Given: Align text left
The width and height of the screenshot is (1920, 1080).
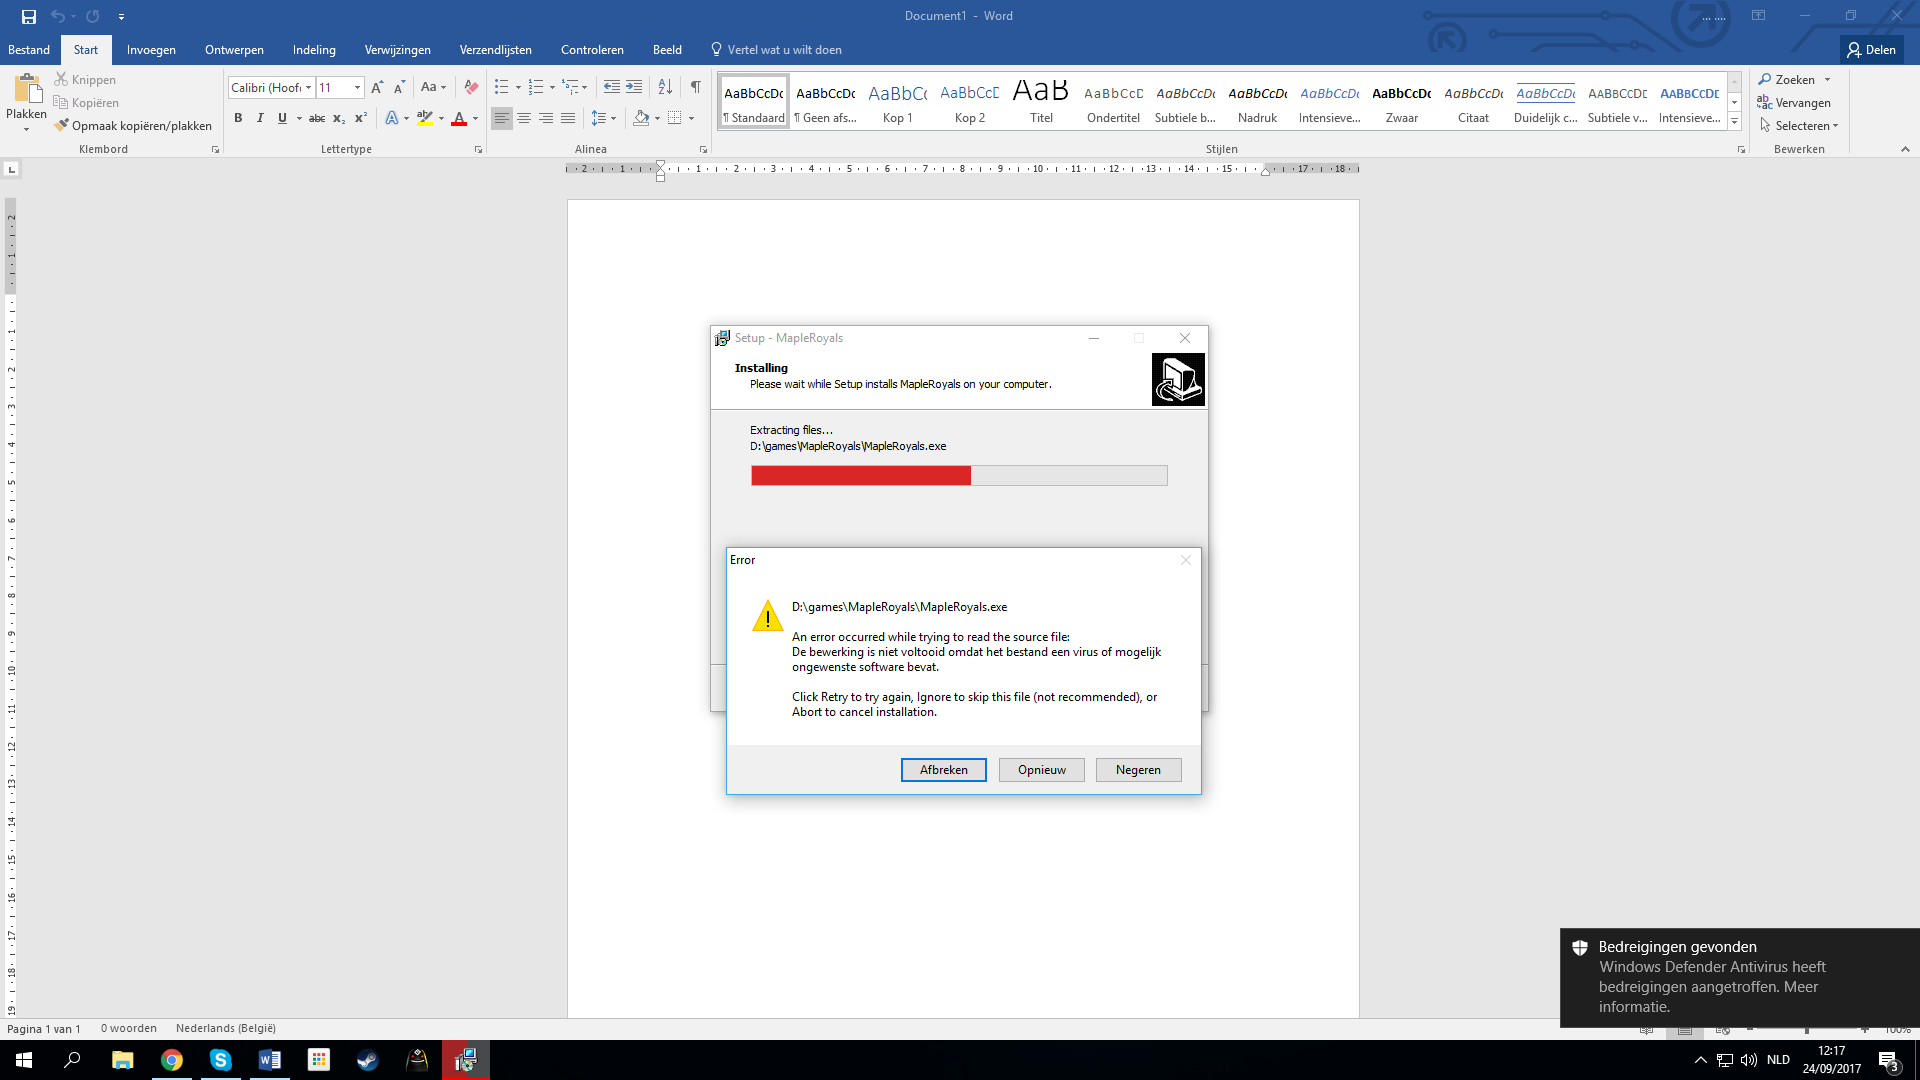Looking at the screenshot, I should click(x=502, y=118).
